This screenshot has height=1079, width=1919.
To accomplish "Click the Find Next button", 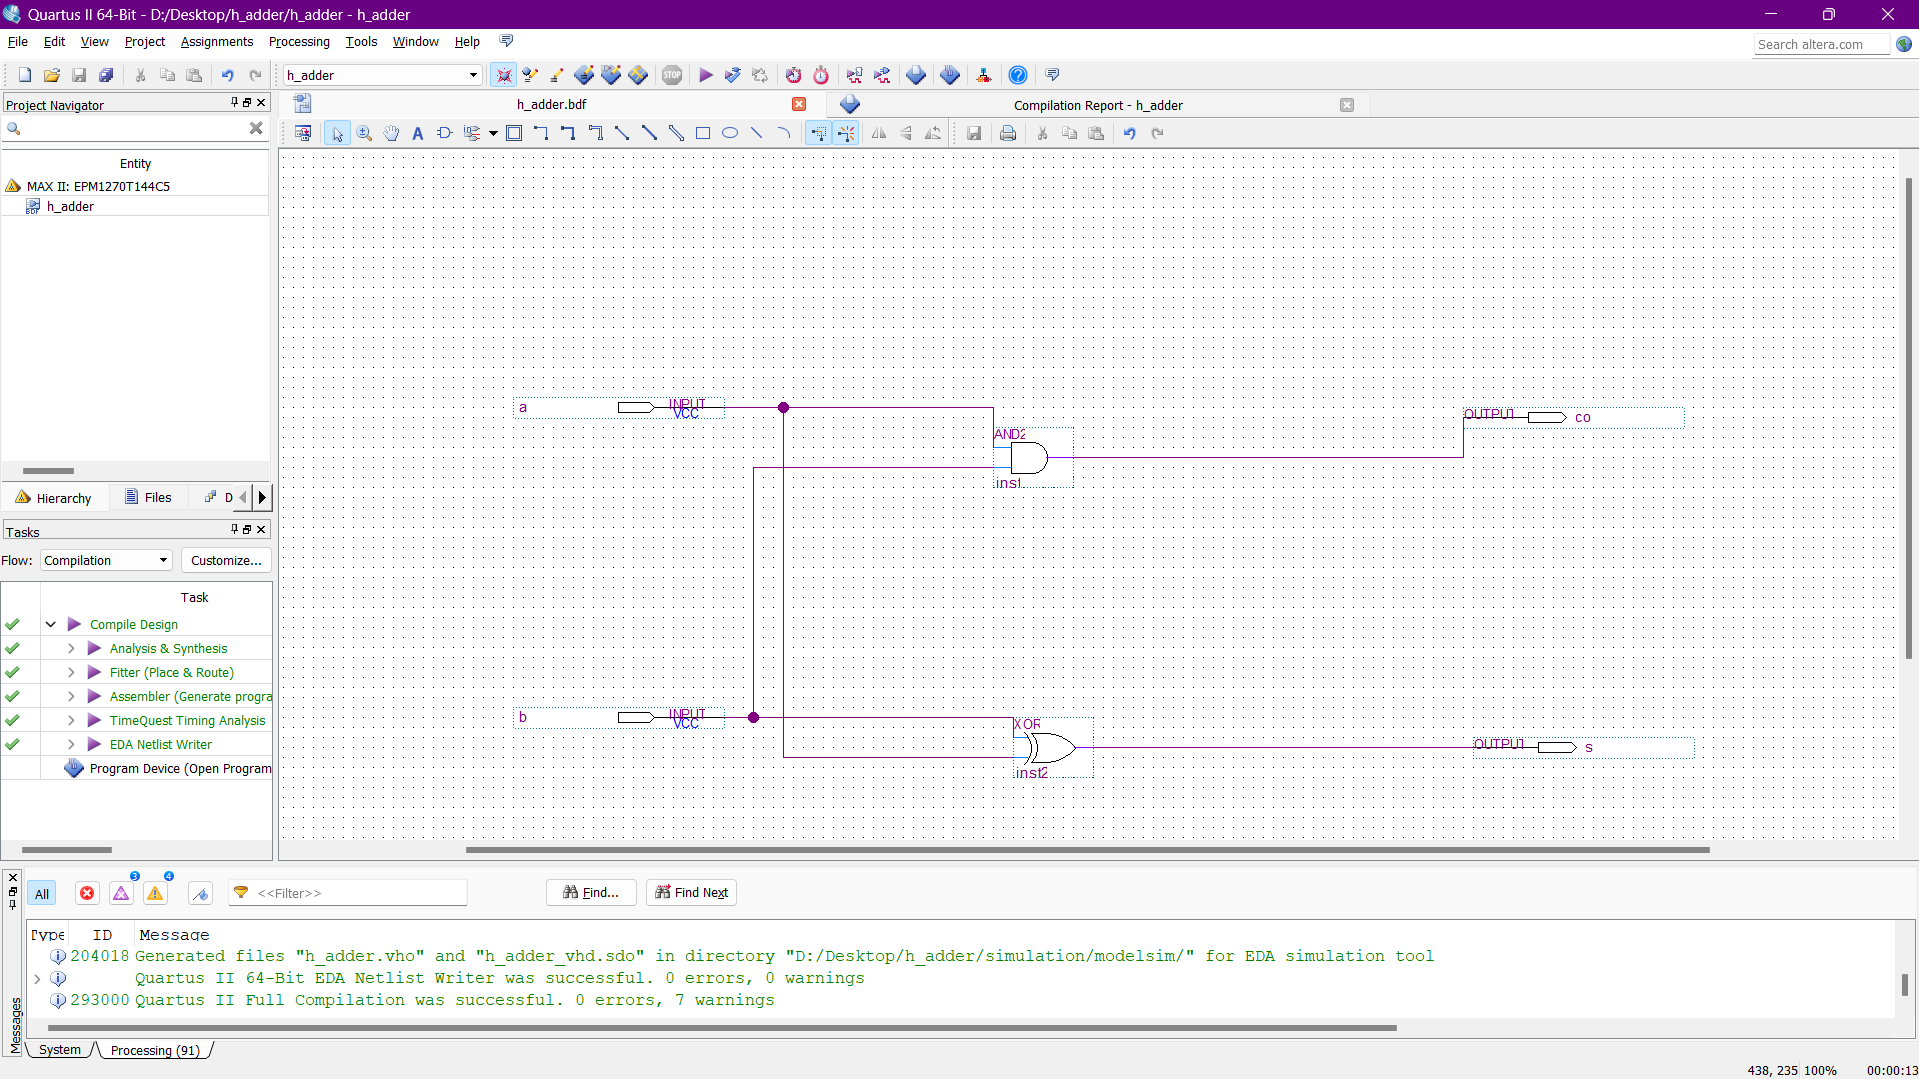I will point(692,892).
